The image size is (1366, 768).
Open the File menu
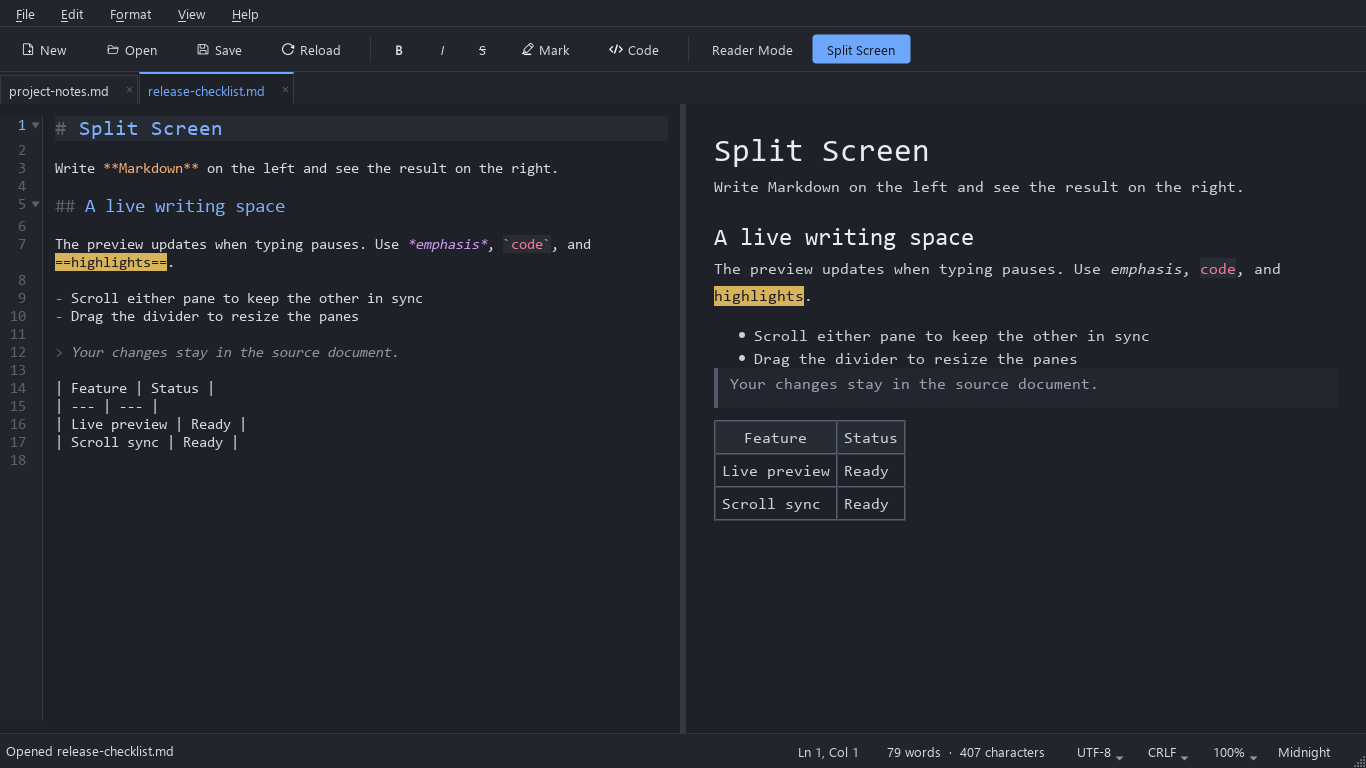click(25, 14)
